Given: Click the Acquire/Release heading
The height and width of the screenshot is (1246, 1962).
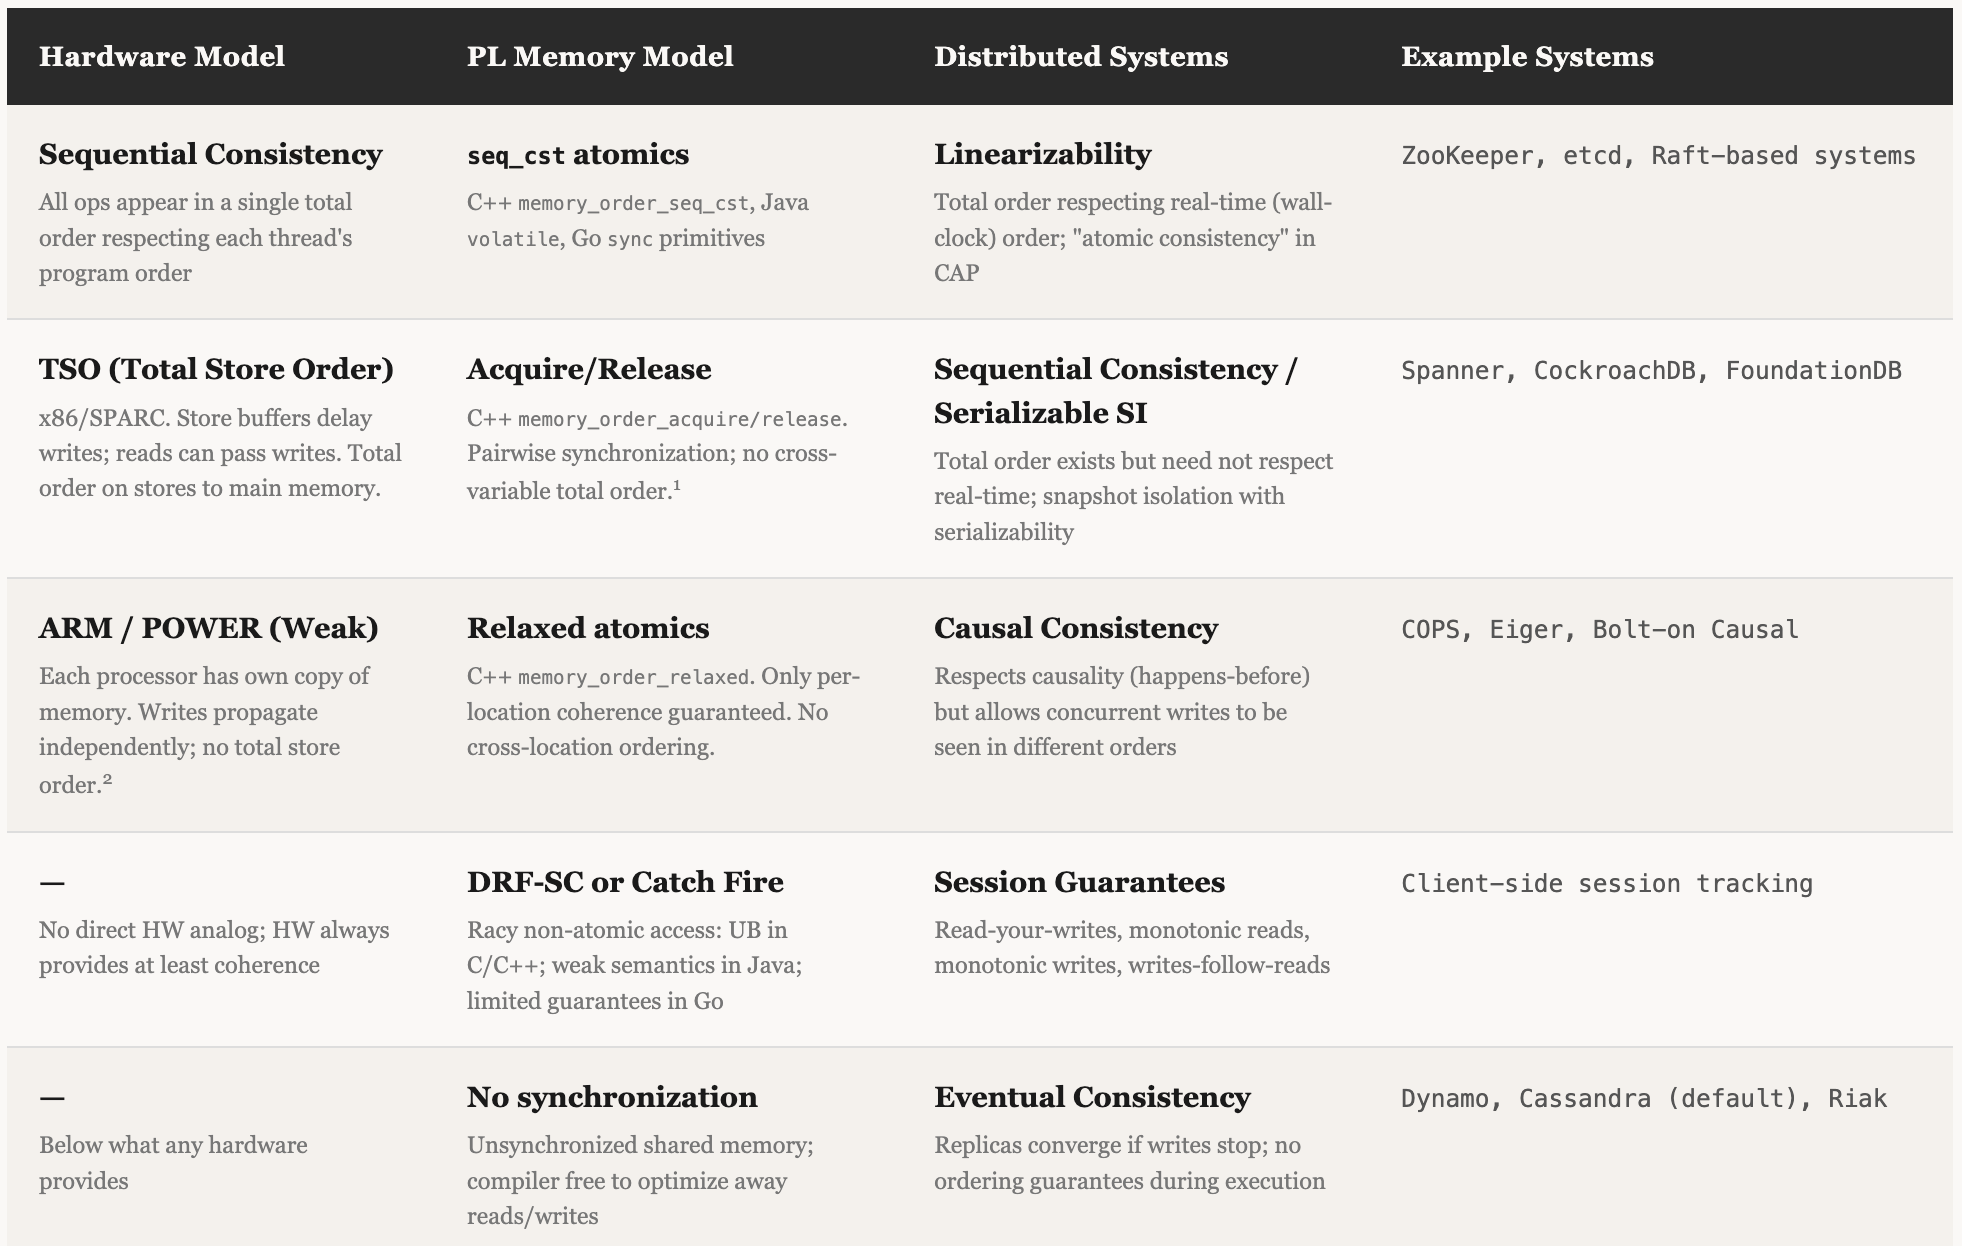Looking at the screenshot, I should point(588,369).
